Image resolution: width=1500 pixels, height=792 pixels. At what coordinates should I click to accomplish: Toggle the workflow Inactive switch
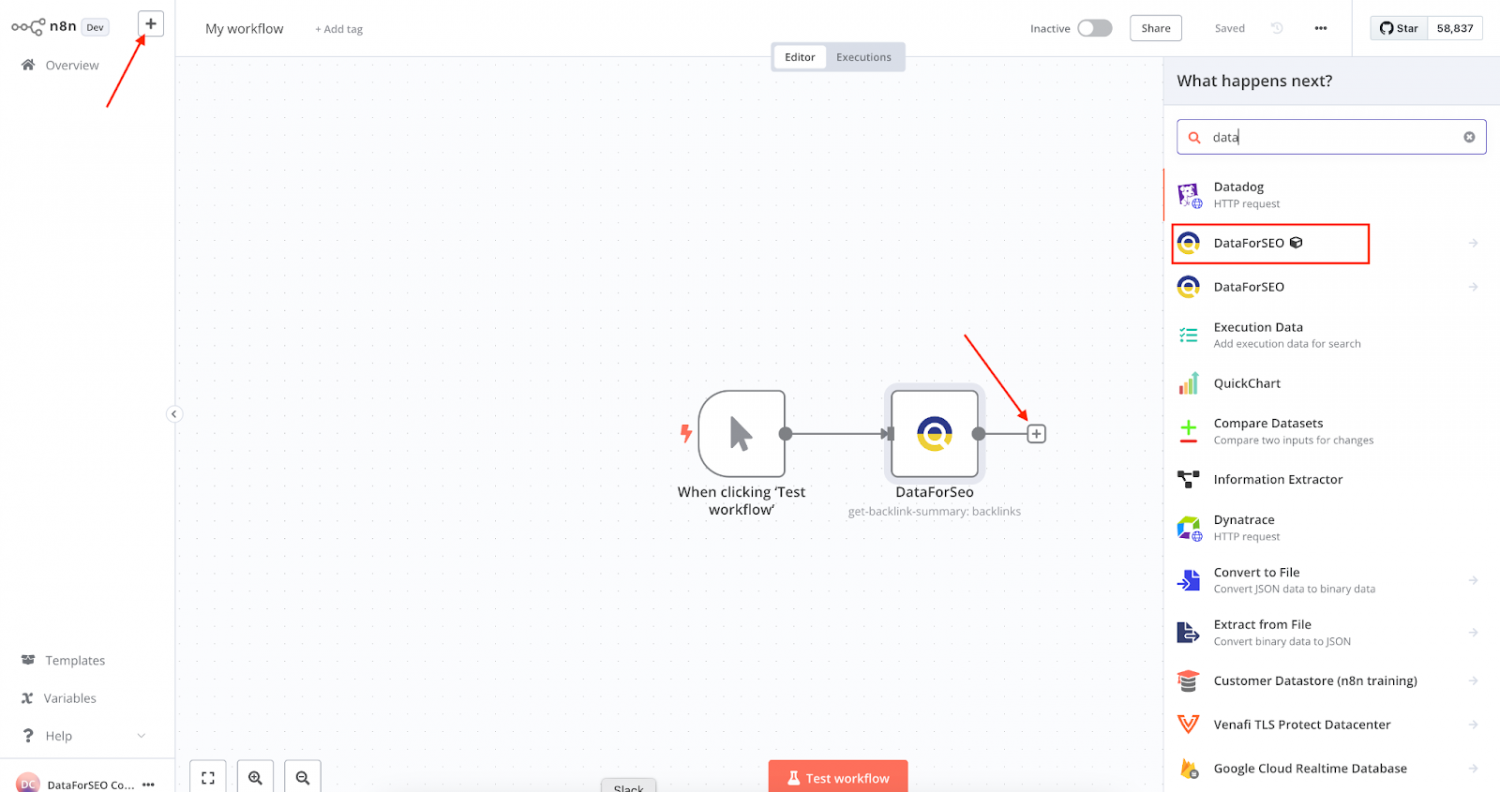pyautogui.click(x=1094, y=29)
